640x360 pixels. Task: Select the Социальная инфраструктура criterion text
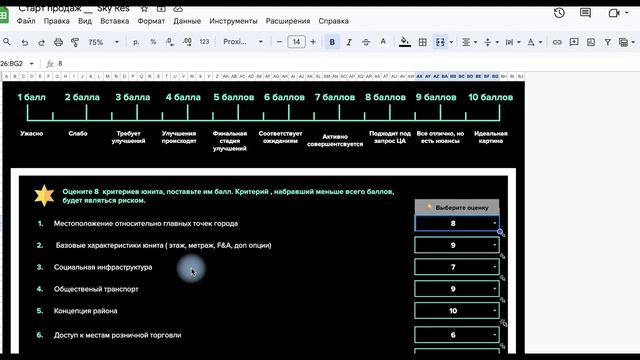pos(103,267)
